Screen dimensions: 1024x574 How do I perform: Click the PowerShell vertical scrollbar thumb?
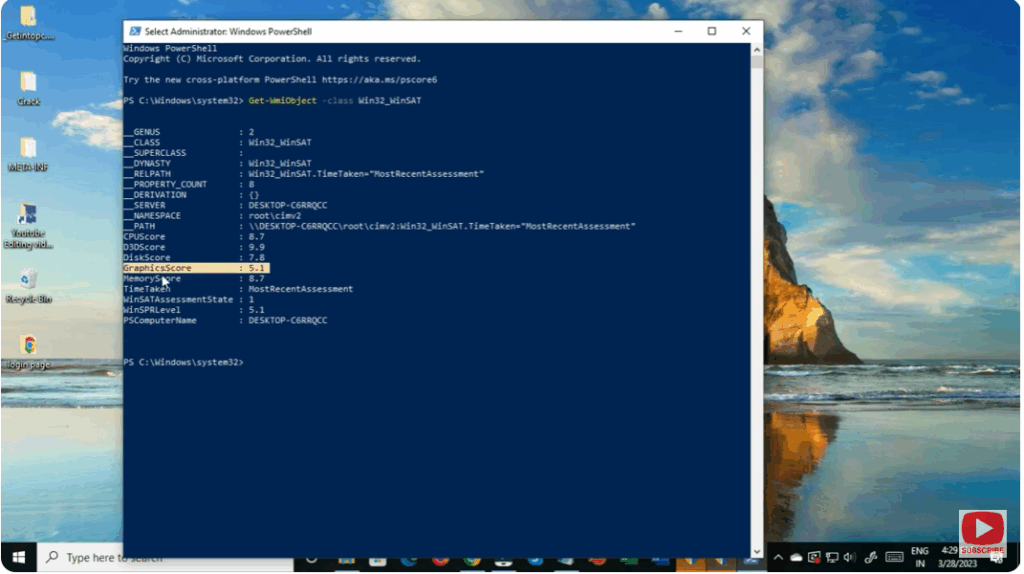pos(757,62)
